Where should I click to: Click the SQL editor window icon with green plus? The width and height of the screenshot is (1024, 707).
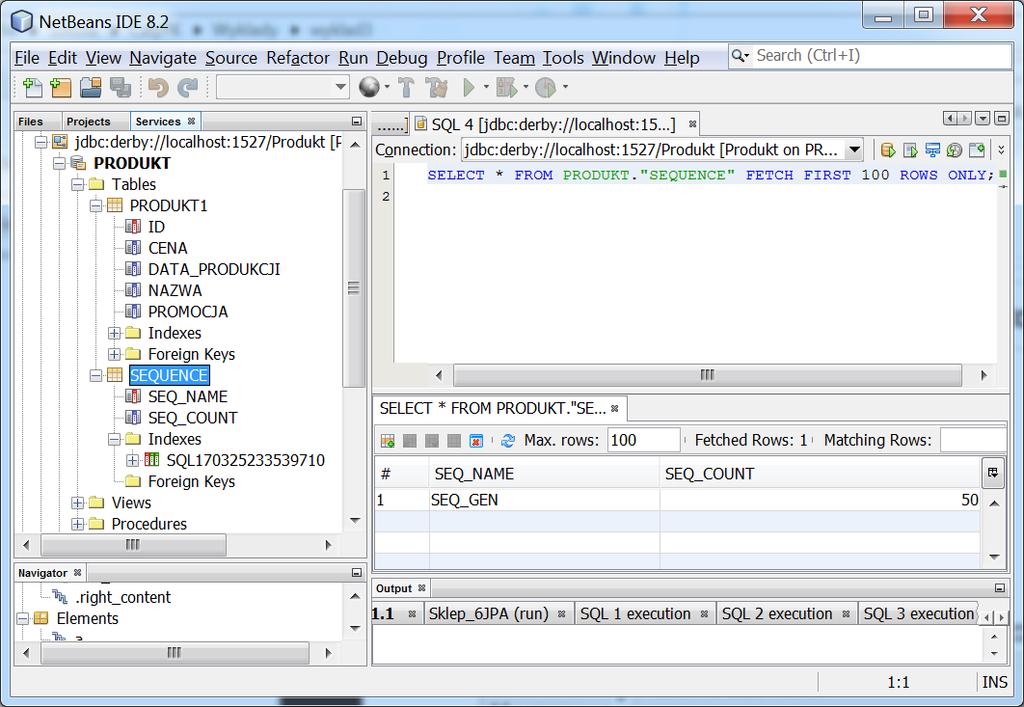pos(976,150)
